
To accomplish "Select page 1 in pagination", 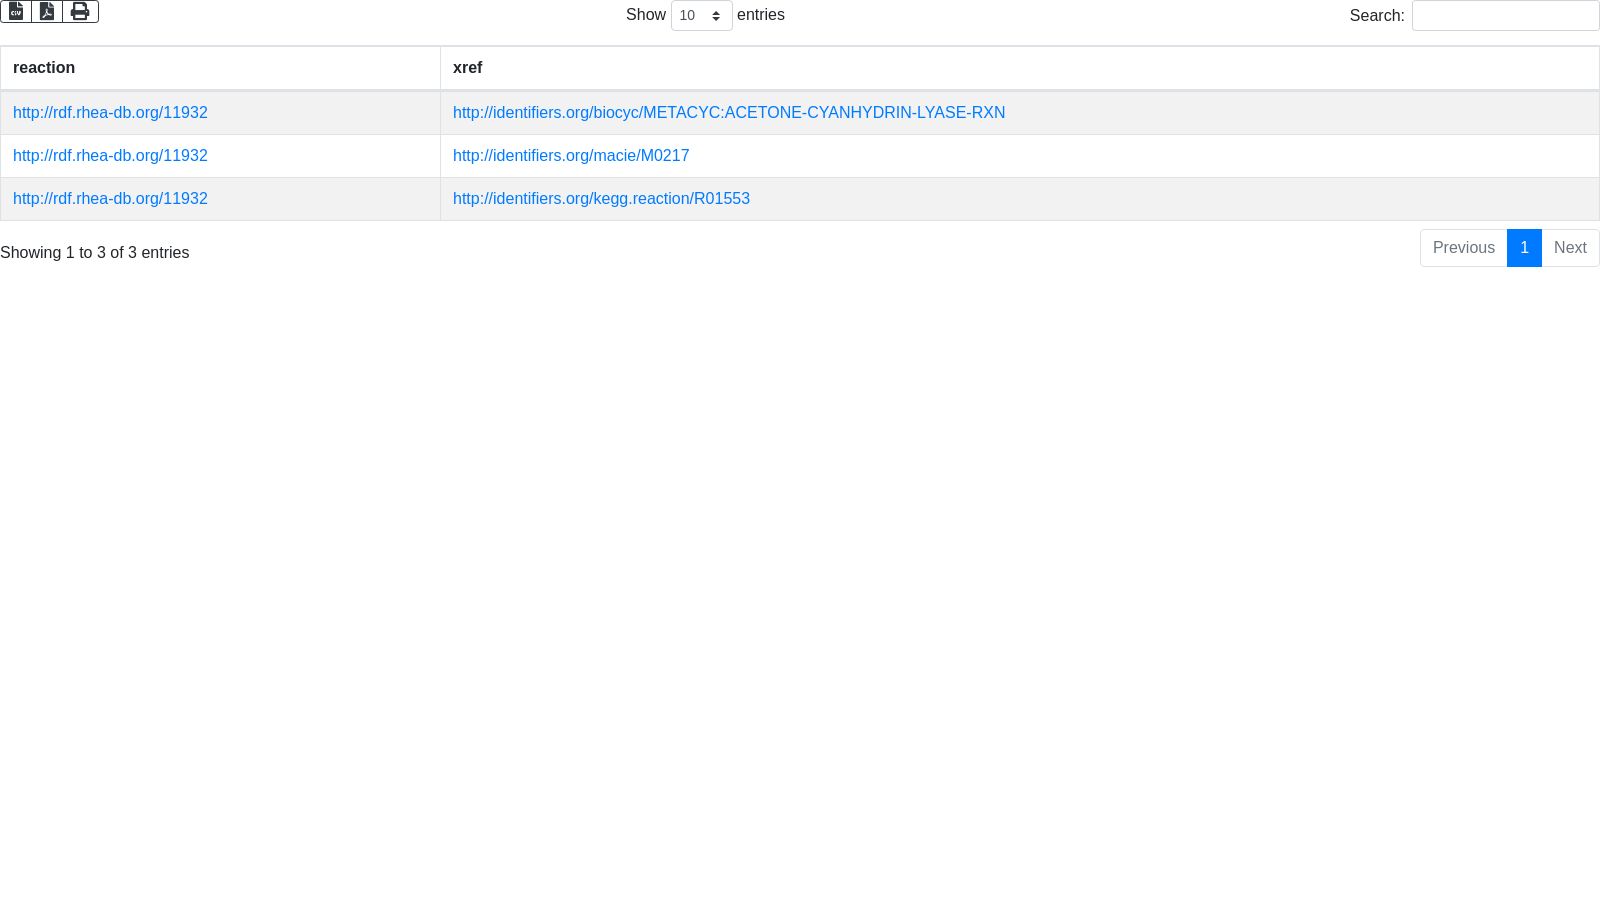I will pyautogui.click(x=1524, y=248).
